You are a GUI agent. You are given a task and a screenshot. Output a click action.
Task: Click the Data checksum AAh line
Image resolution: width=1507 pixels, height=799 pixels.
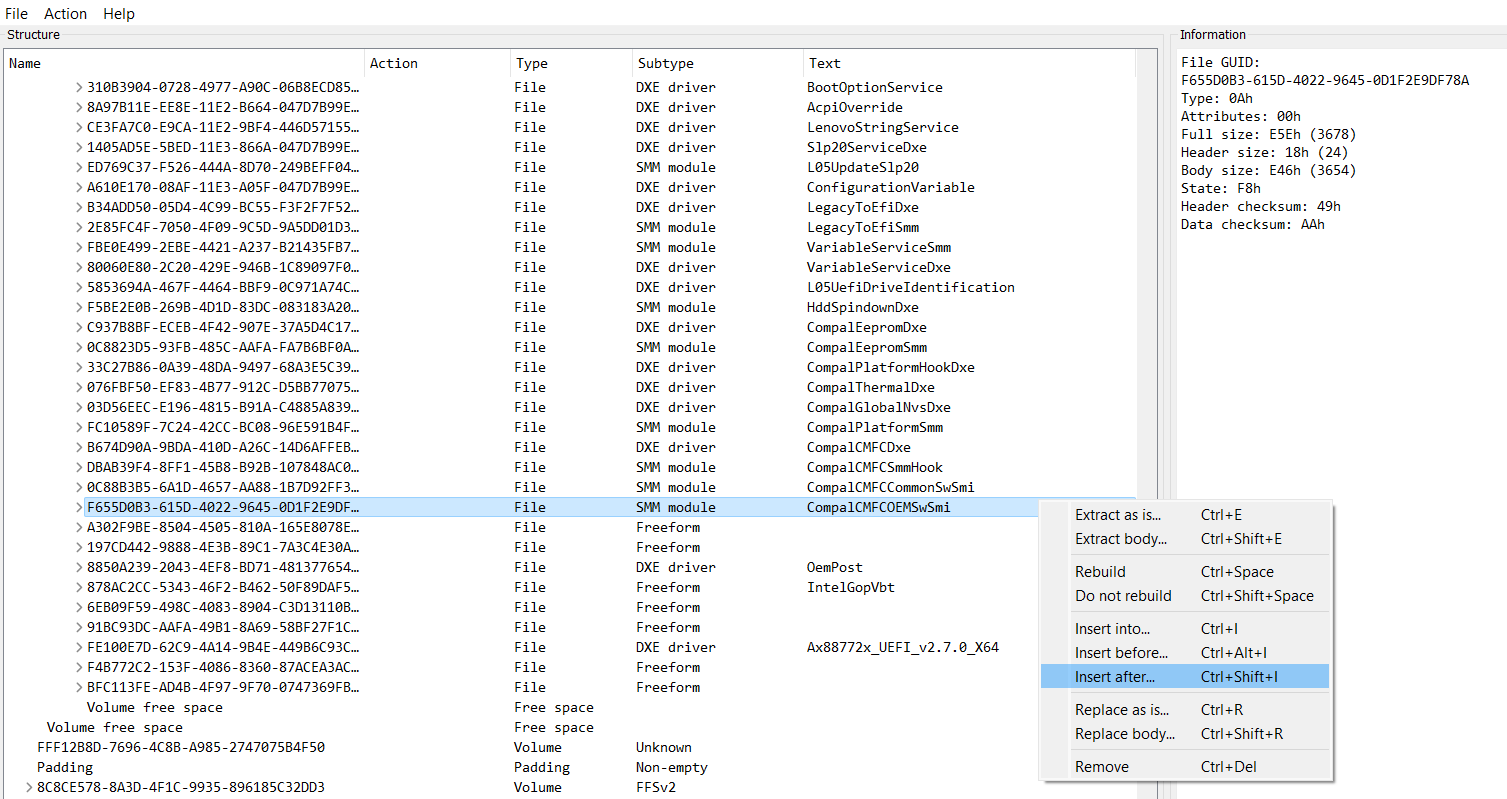coord(1251,224)
